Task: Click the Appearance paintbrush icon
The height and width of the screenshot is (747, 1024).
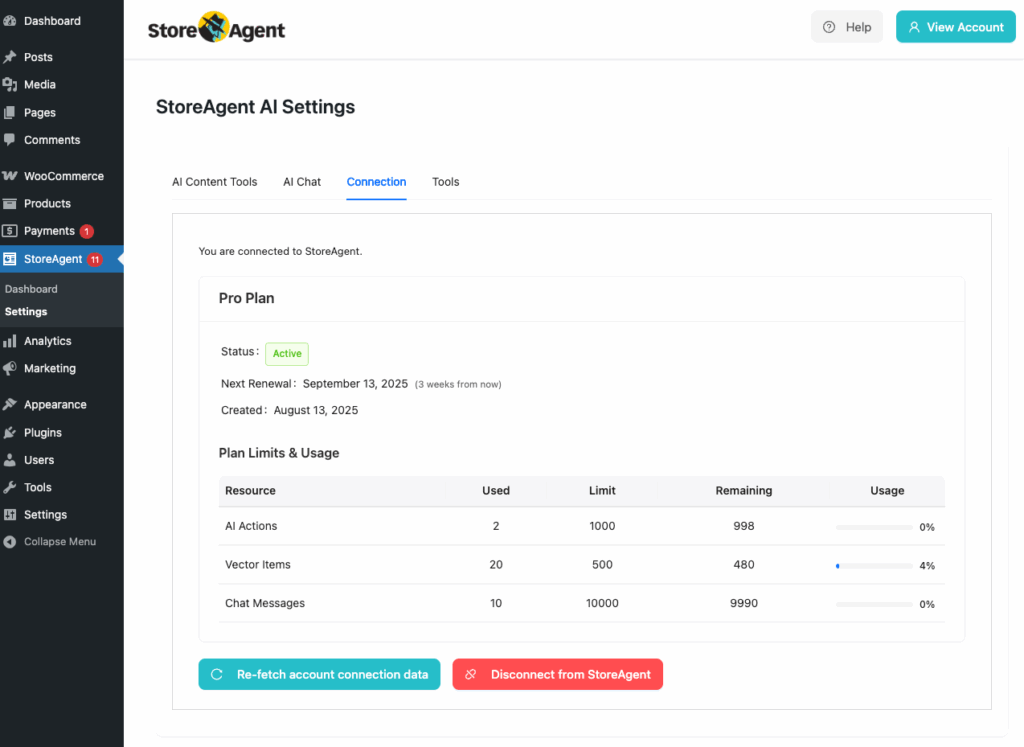Action: point(10,404)
